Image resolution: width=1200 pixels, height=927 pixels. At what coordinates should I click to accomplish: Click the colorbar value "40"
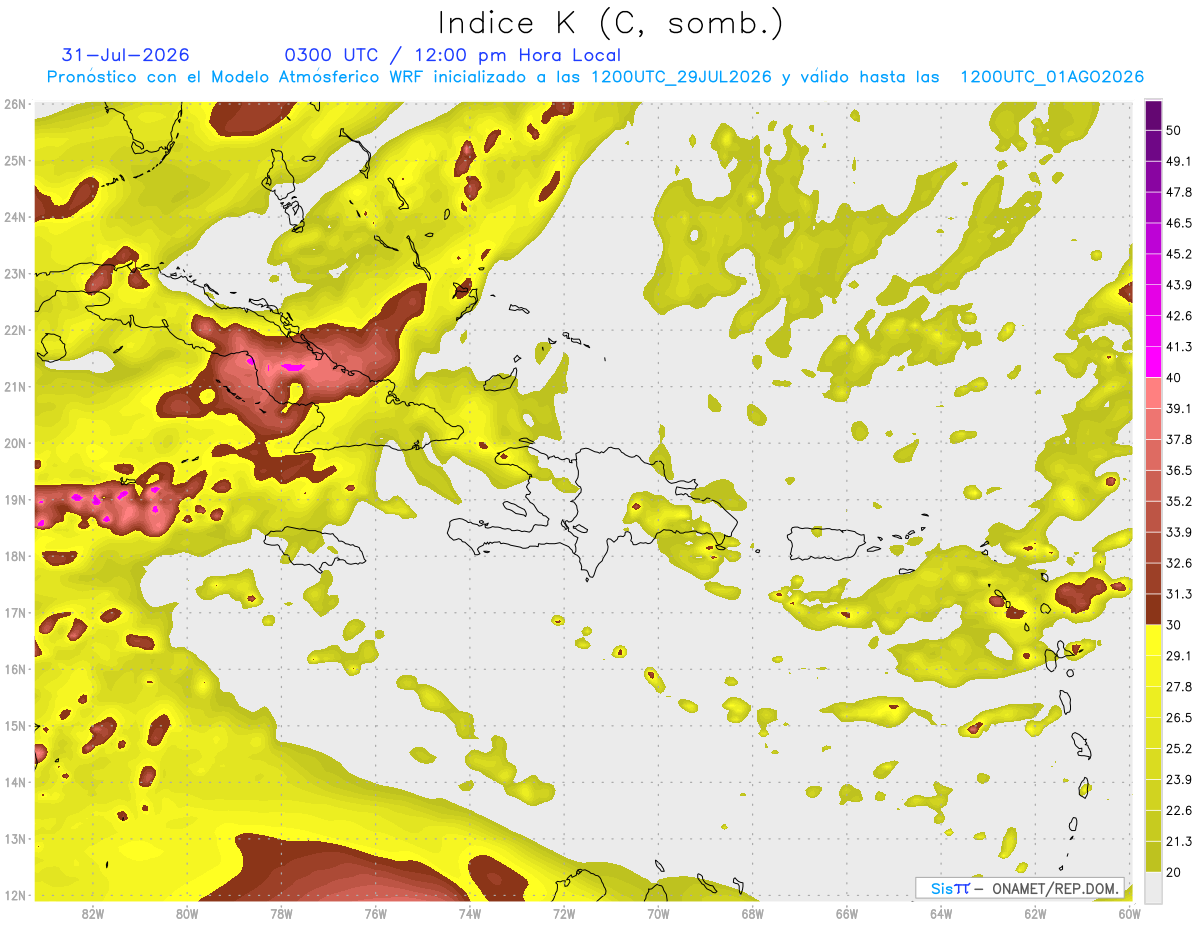(x=1174, y=378)
